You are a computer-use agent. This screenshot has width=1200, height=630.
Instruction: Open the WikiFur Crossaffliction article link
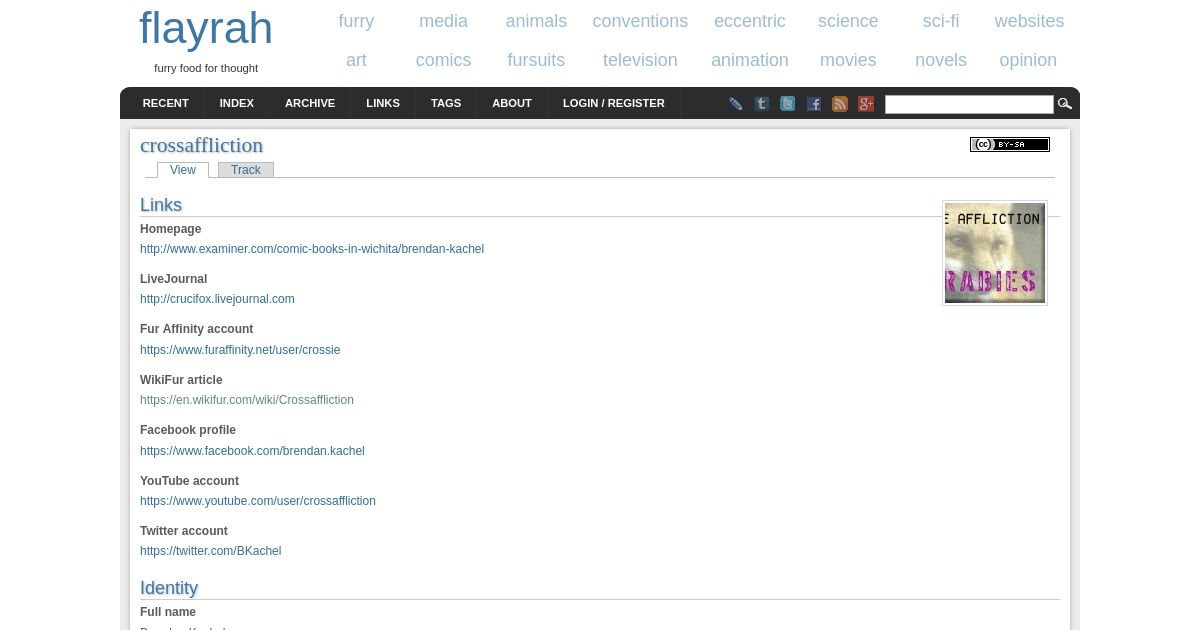pyautogui.click(x=247, y=400)
